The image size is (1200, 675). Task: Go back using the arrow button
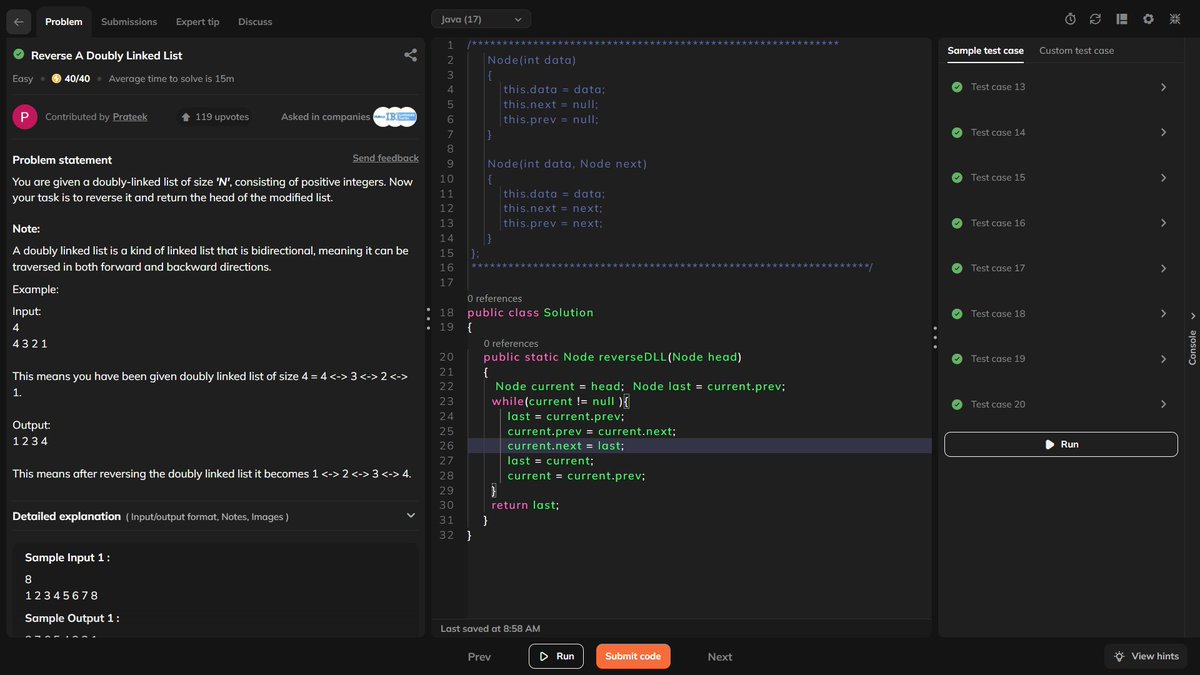click(21, 21)
